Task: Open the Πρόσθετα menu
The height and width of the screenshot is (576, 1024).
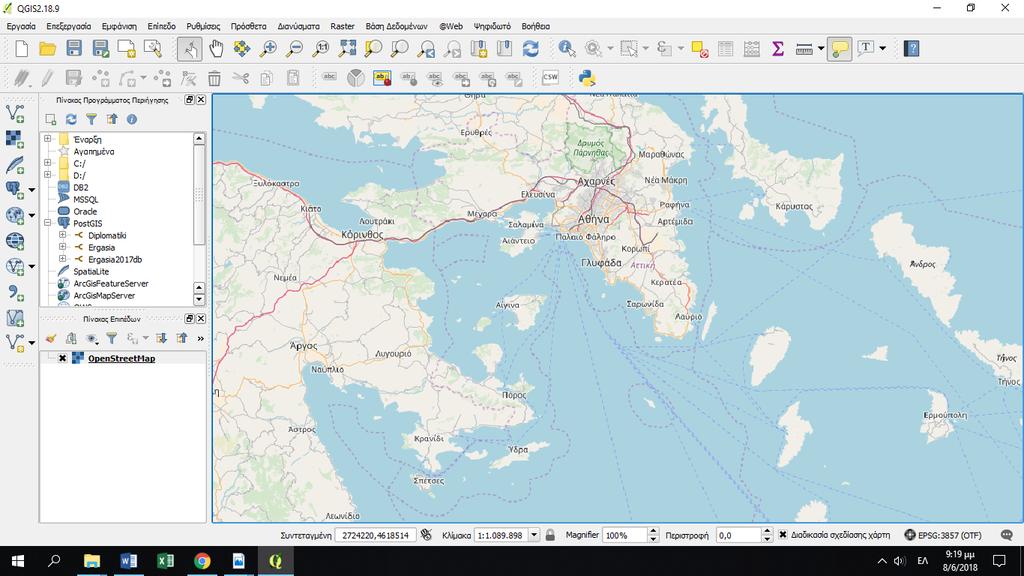Action: pyautogui.click(x=248, y=26)
